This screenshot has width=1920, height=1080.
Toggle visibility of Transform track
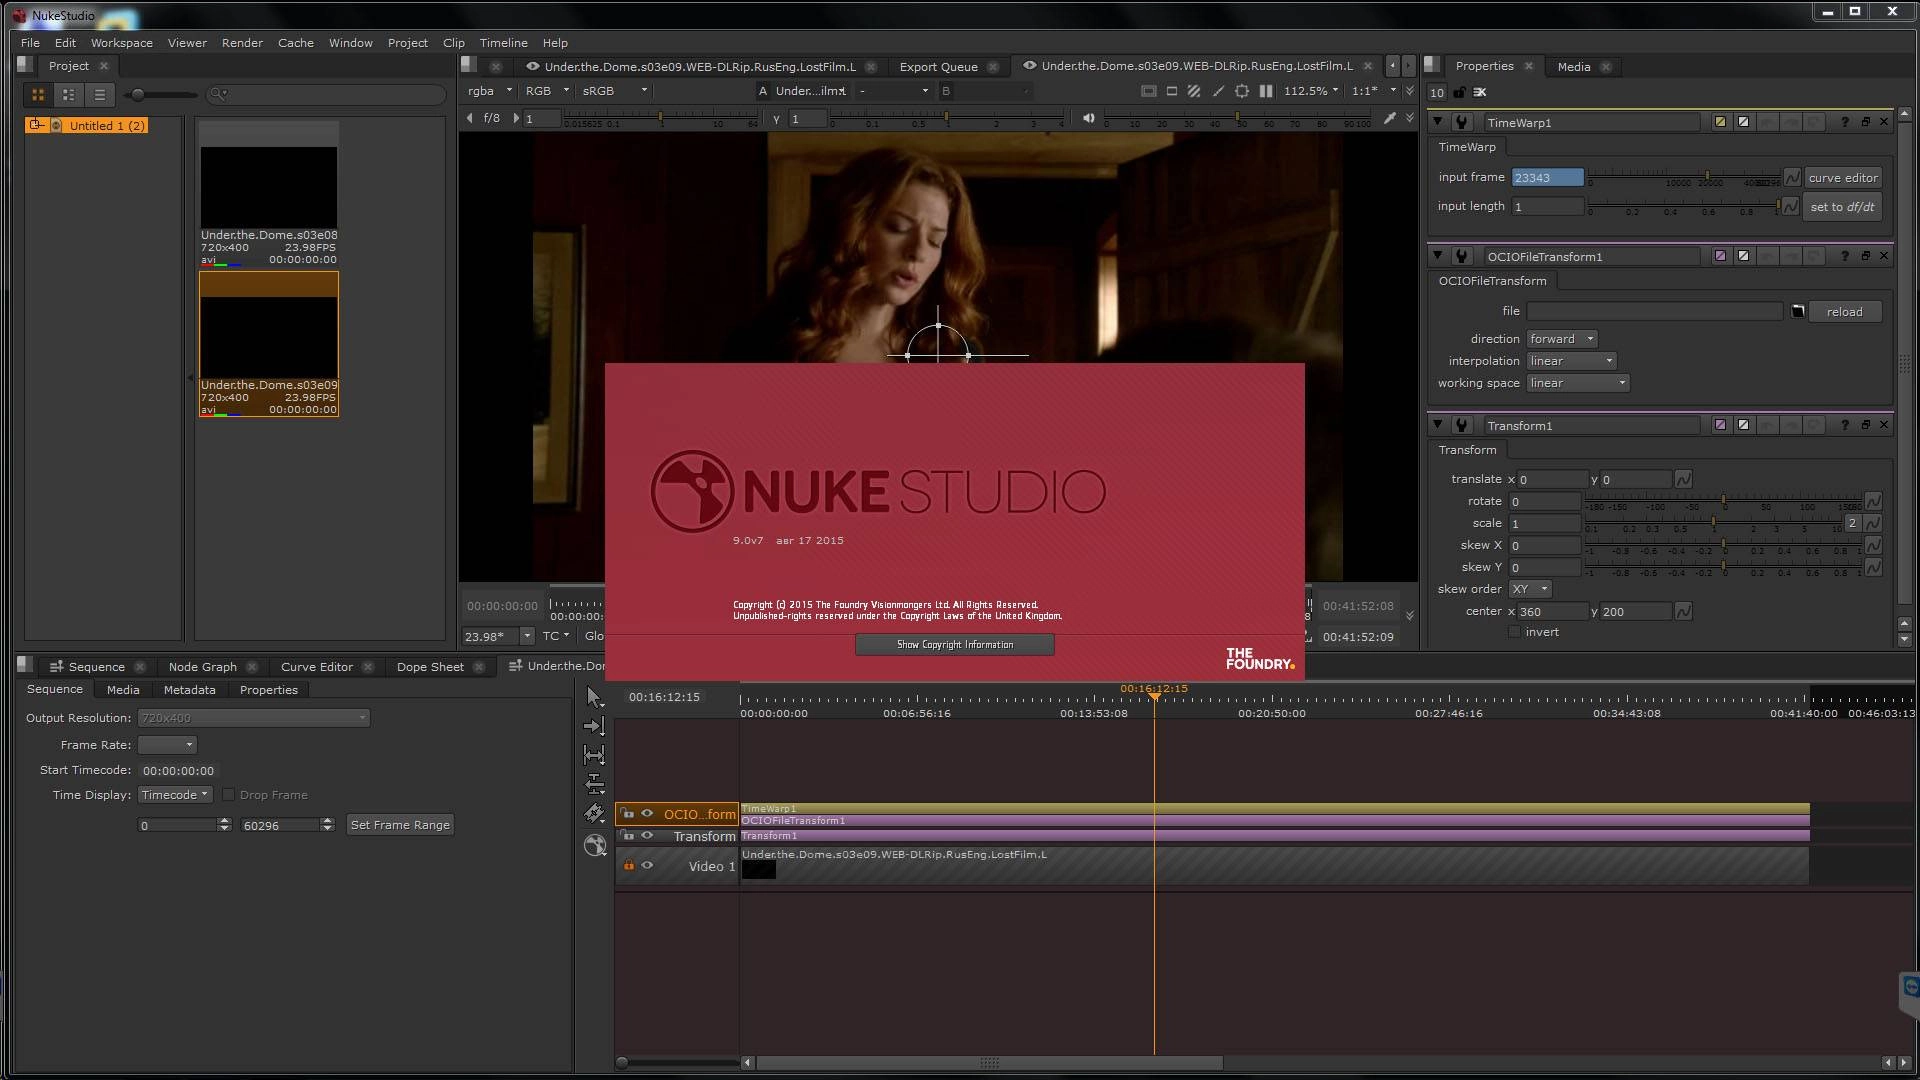point(647,836)
